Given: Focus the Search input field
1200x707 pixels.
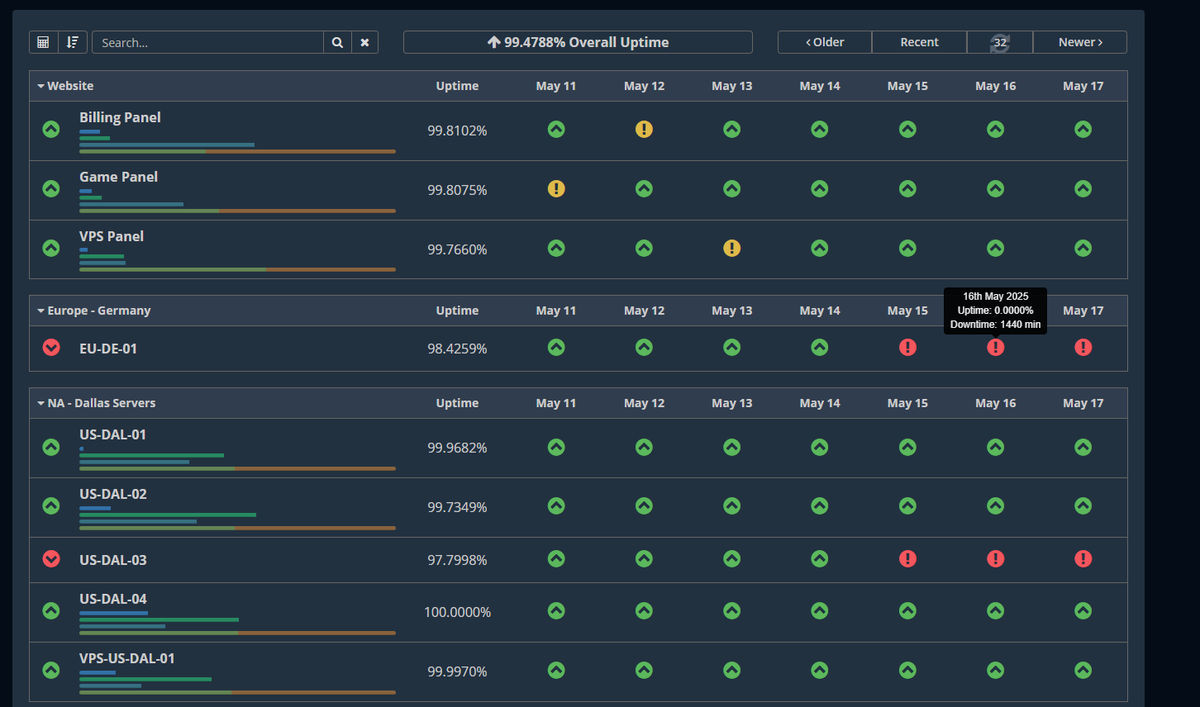Looking at the screenshot, I should pyautogui.click(x=208, y=42).
